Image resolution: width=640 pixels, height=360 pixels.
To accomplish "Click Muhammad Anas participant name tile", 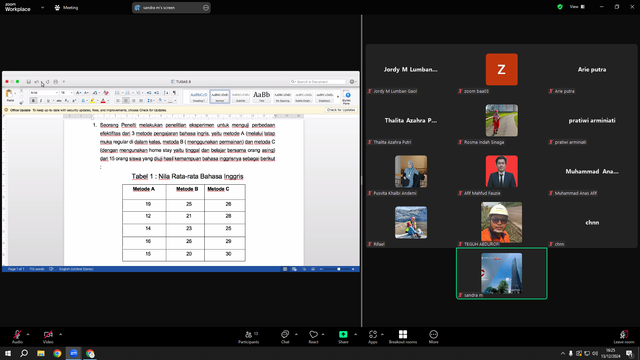I will [x=592, y=171].
